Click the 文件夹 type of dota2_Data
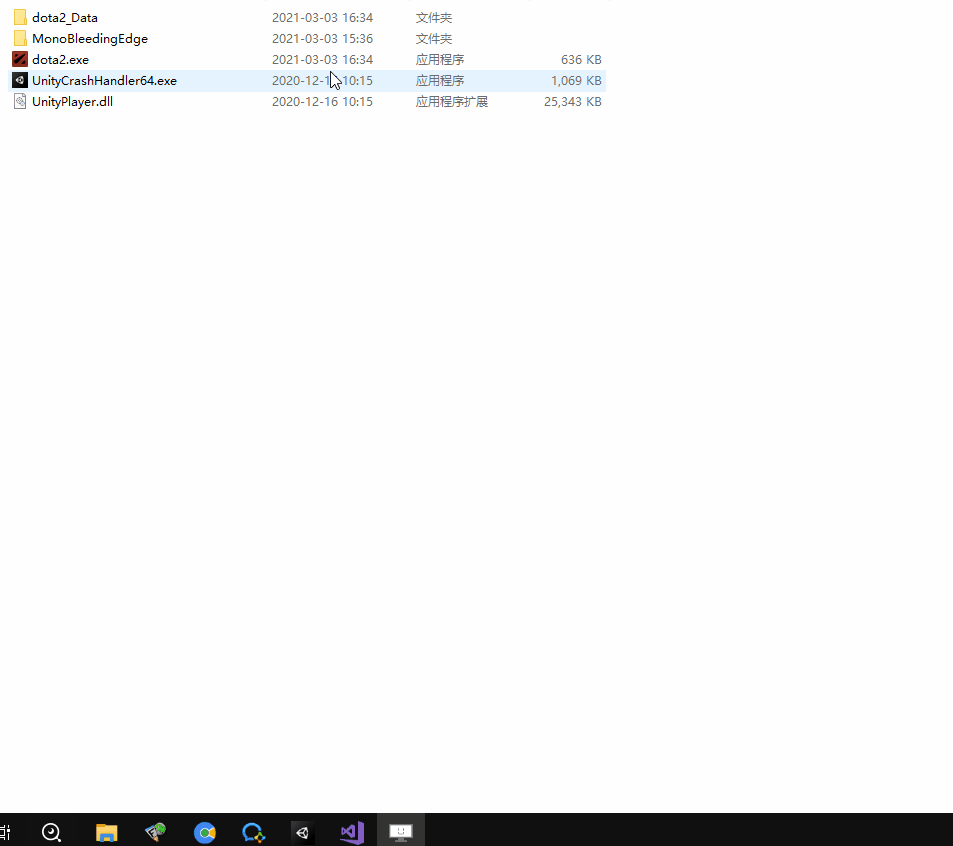Image resolution: width=953 pixels, height=846 pixels. 434,18
